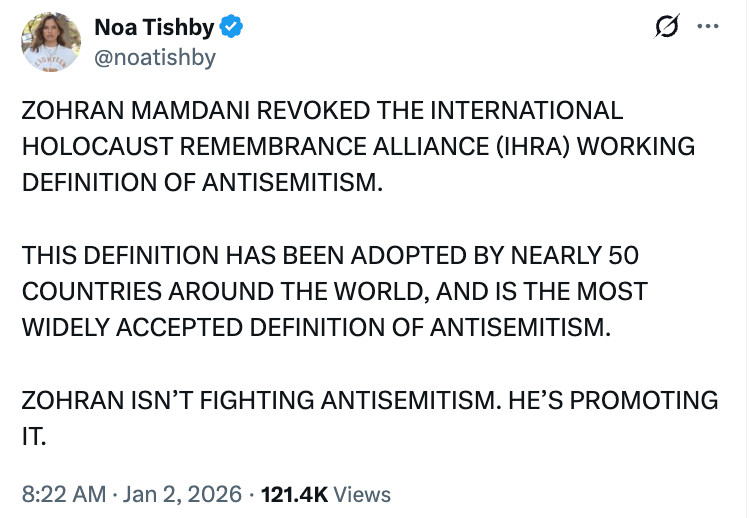Open Noa Tishby's profile picture
This screenshot has width=749, height=518.
tap(50, 42)
